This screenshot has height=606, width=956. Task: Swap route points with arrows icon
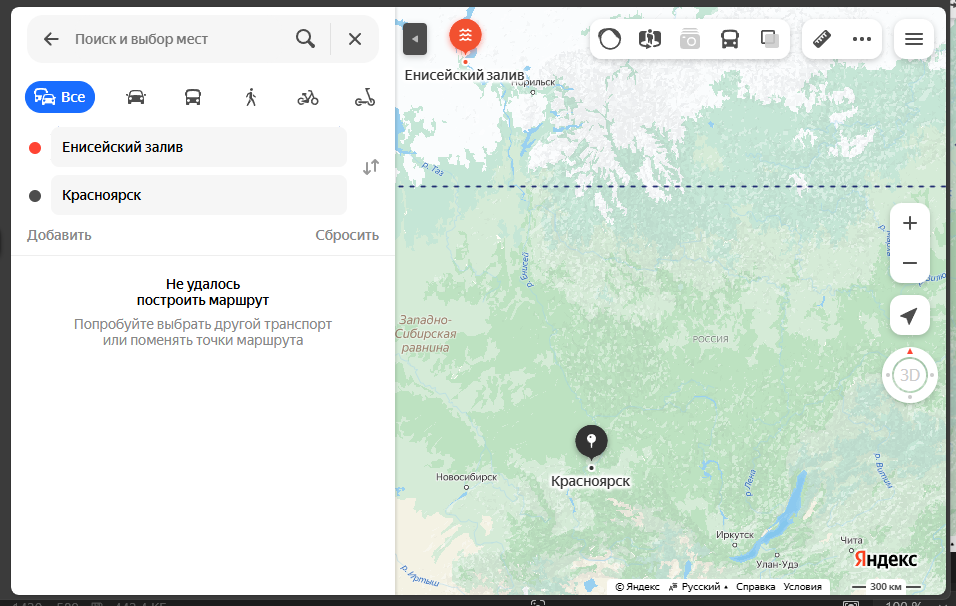pyautogui.click(x=371, y=168)
